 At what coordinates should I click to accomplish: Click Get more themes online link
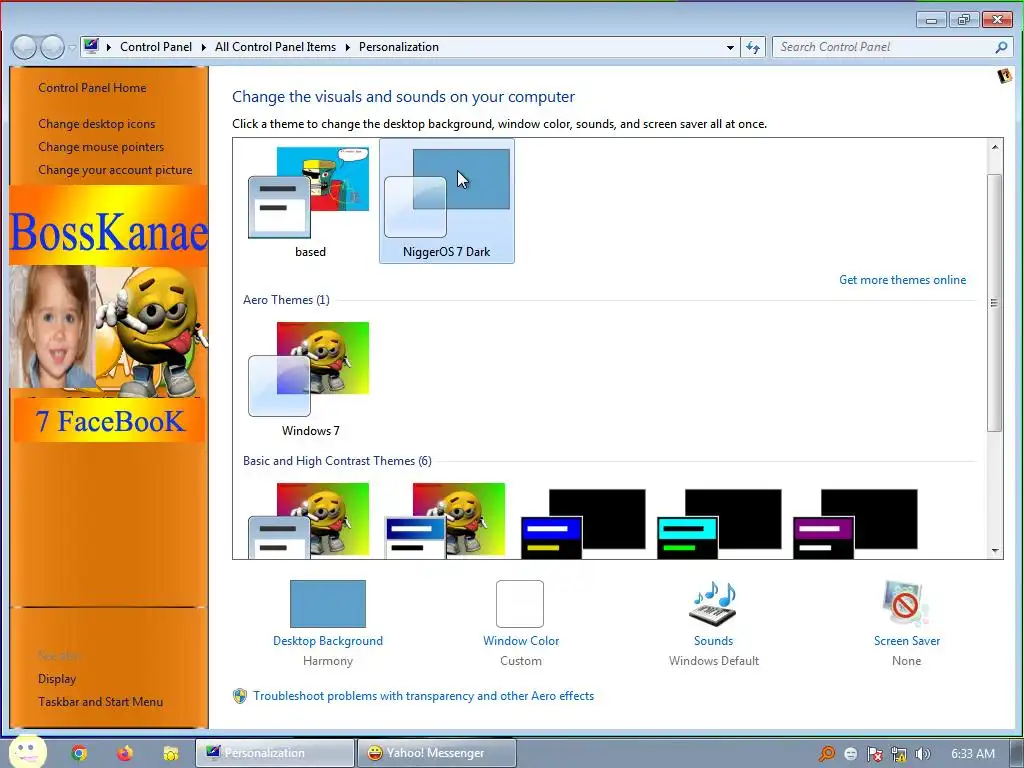point(903,280)
